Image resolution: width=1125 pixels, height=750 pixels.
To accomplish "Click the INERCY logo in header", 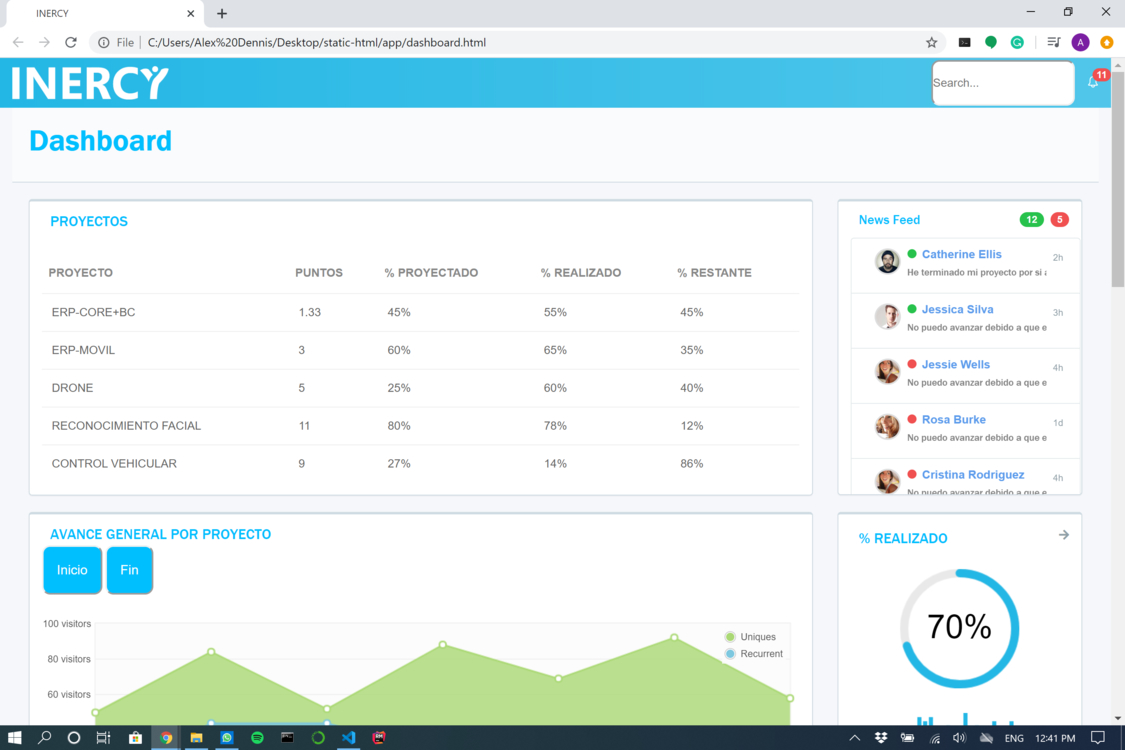I will pos(90,83).
